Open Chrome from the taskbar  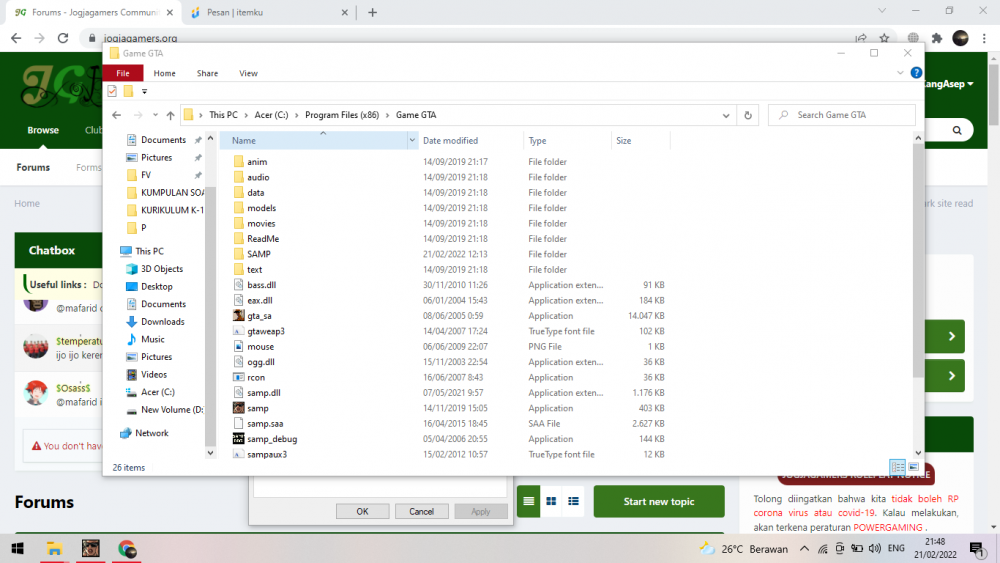(127, 548)
